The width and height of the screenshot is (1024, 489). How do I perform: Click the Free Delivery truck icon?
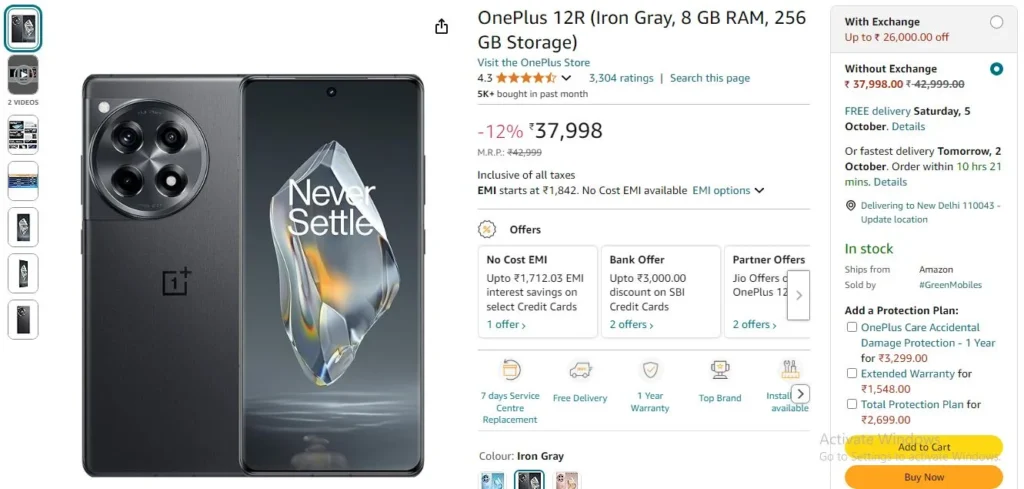point(580,370)
